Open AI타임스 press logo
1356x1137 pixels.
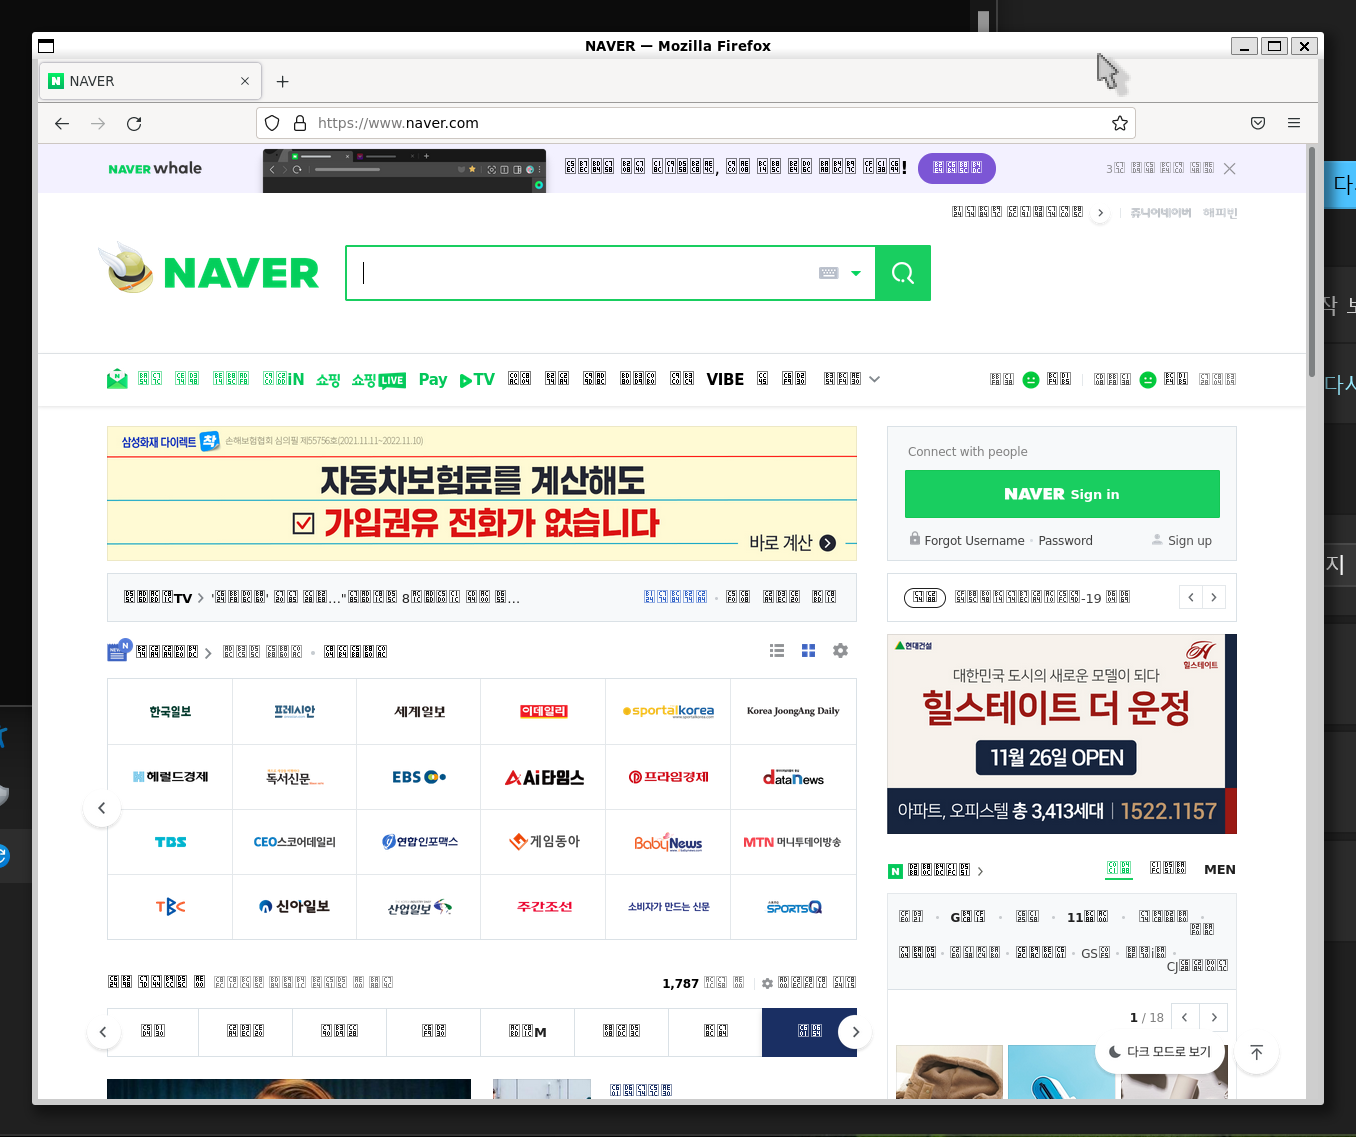pos(544,777)
